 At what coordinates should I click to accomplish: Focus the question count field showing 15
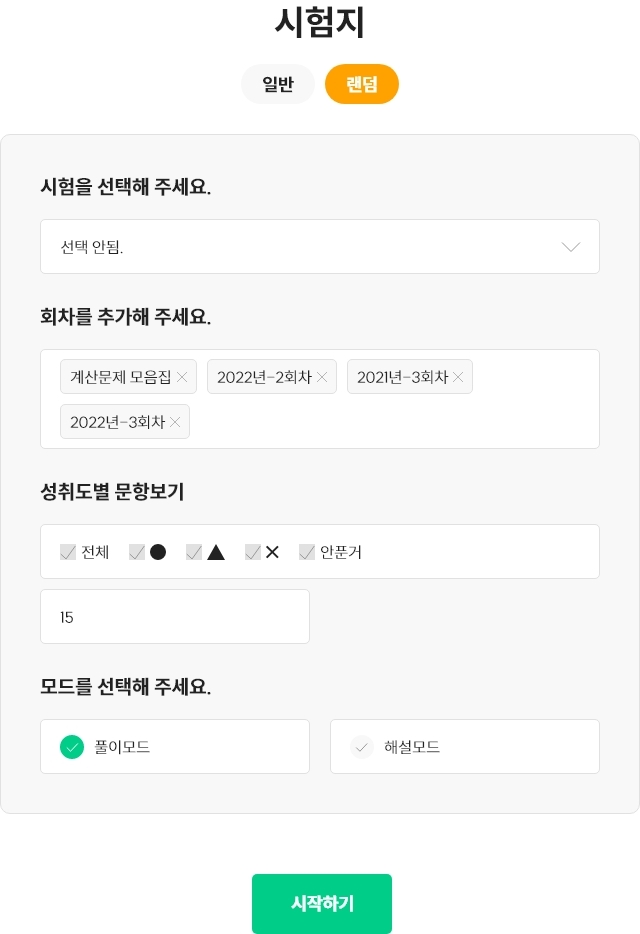pyautogui.click(x=175, y=617)
